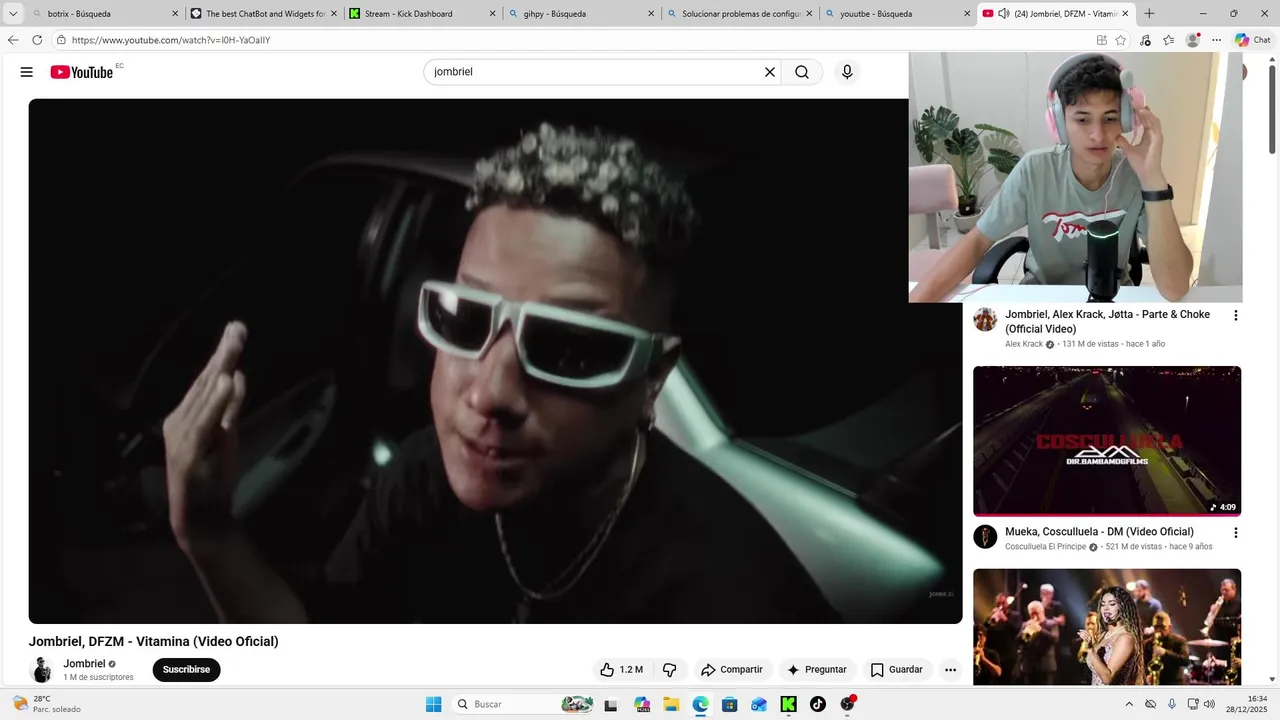
Task: Click the Cosculluela El Principe channel avatar
Action: click(x=985, y=537)
